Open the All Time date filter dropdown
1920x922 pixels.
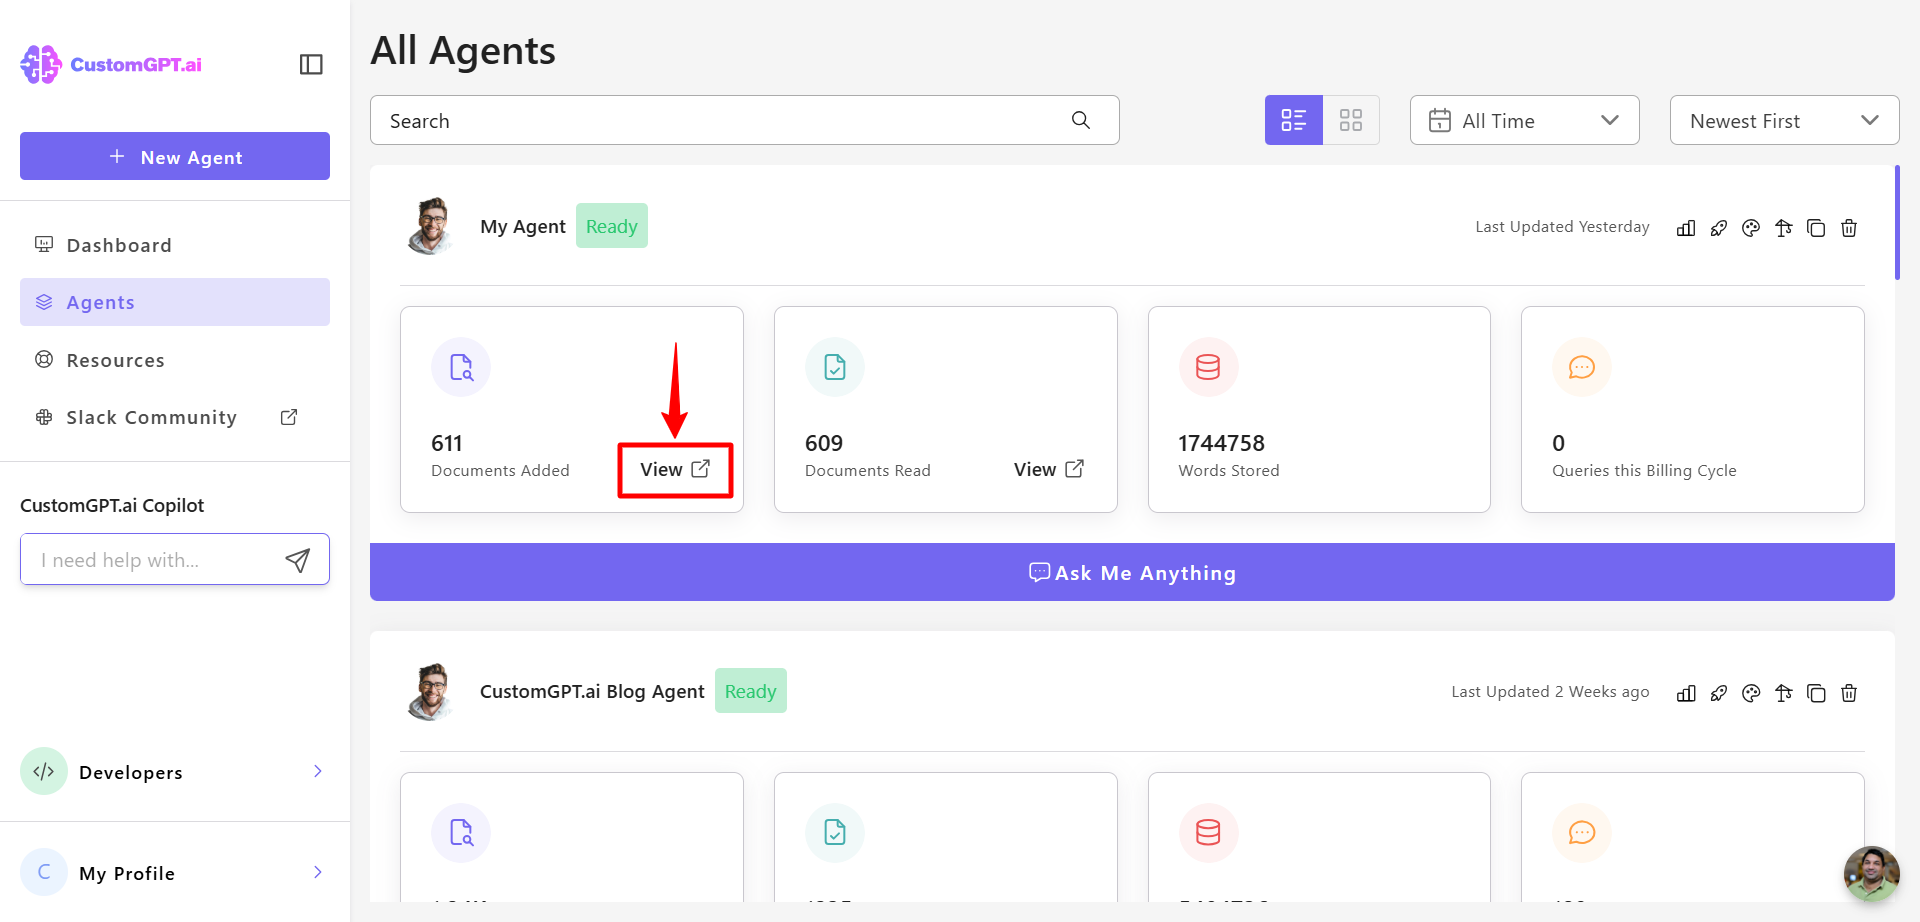click(x=1525, y=120)
